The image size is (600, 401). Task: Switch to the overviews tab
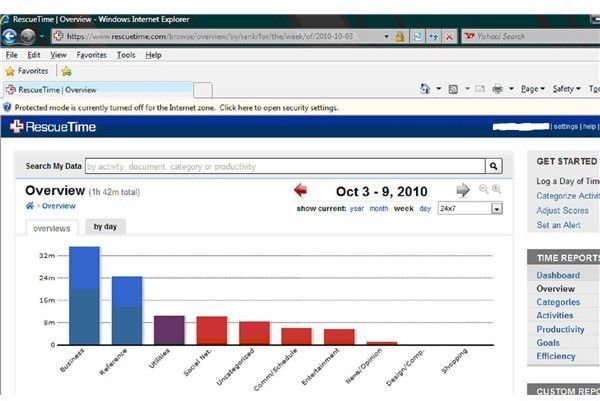click(x=52, y=228)
